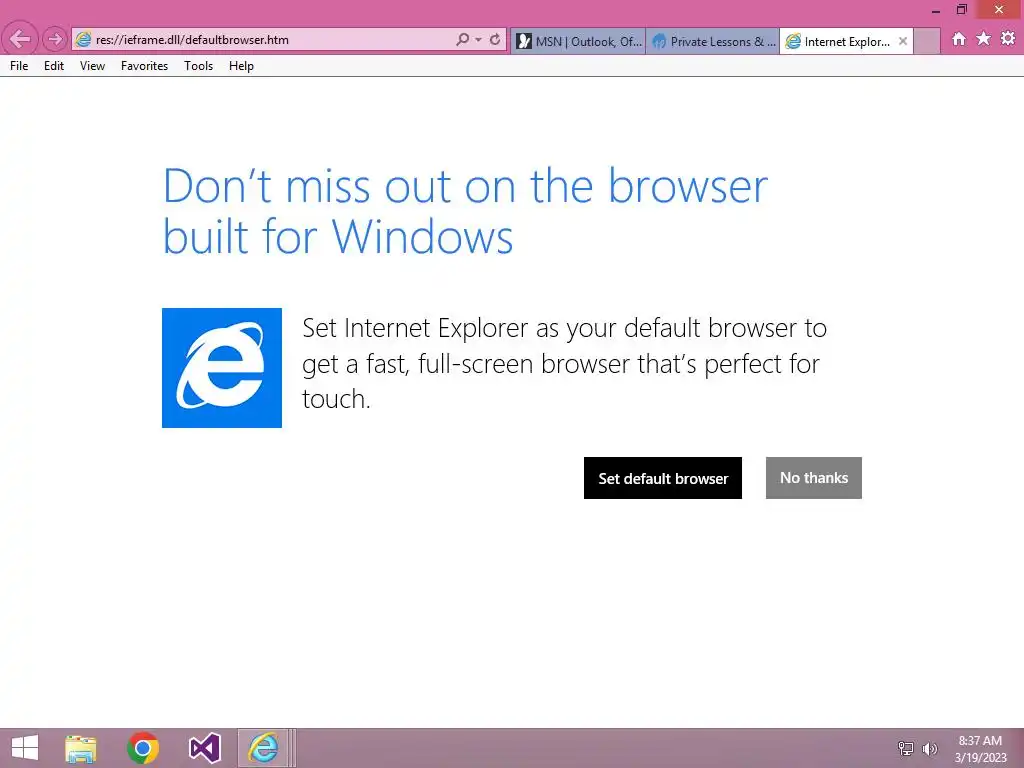1024x768 pixels.
Task: Open Favorites with the star icon
Action: pyautogui.click(x=983, y=39)
